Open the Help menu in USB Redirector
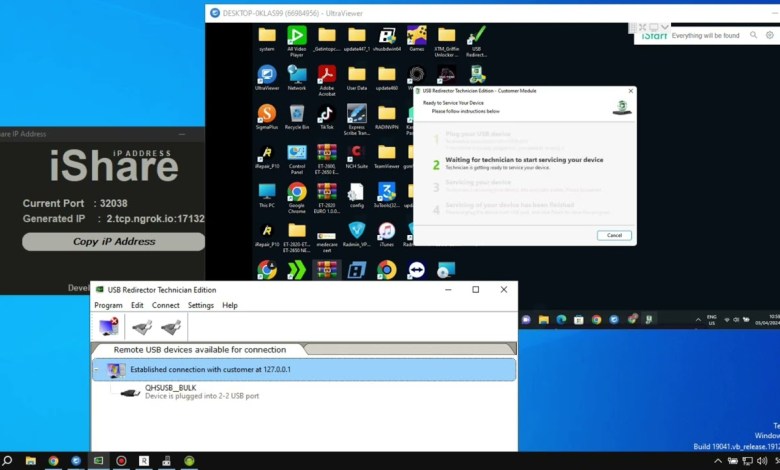 click(x=229, y=305)
